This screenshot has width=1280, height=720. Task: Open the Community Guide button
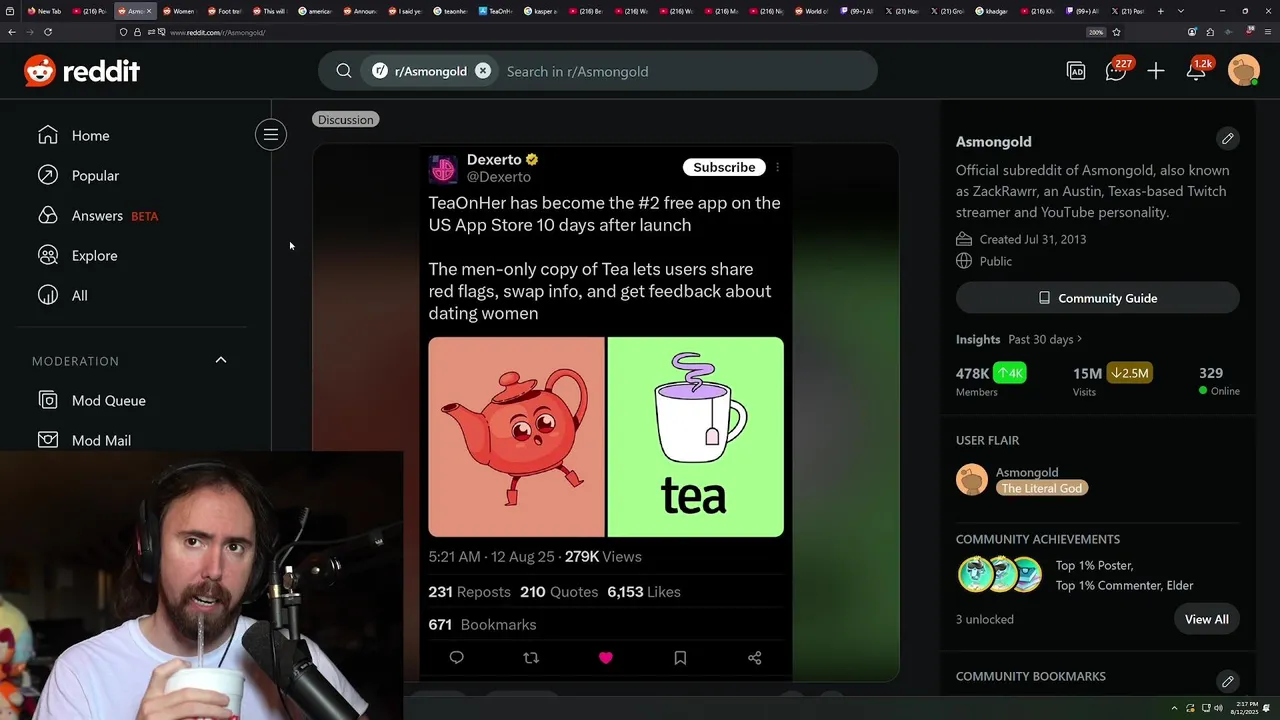pyautogui.click(x=1098, y=298)
